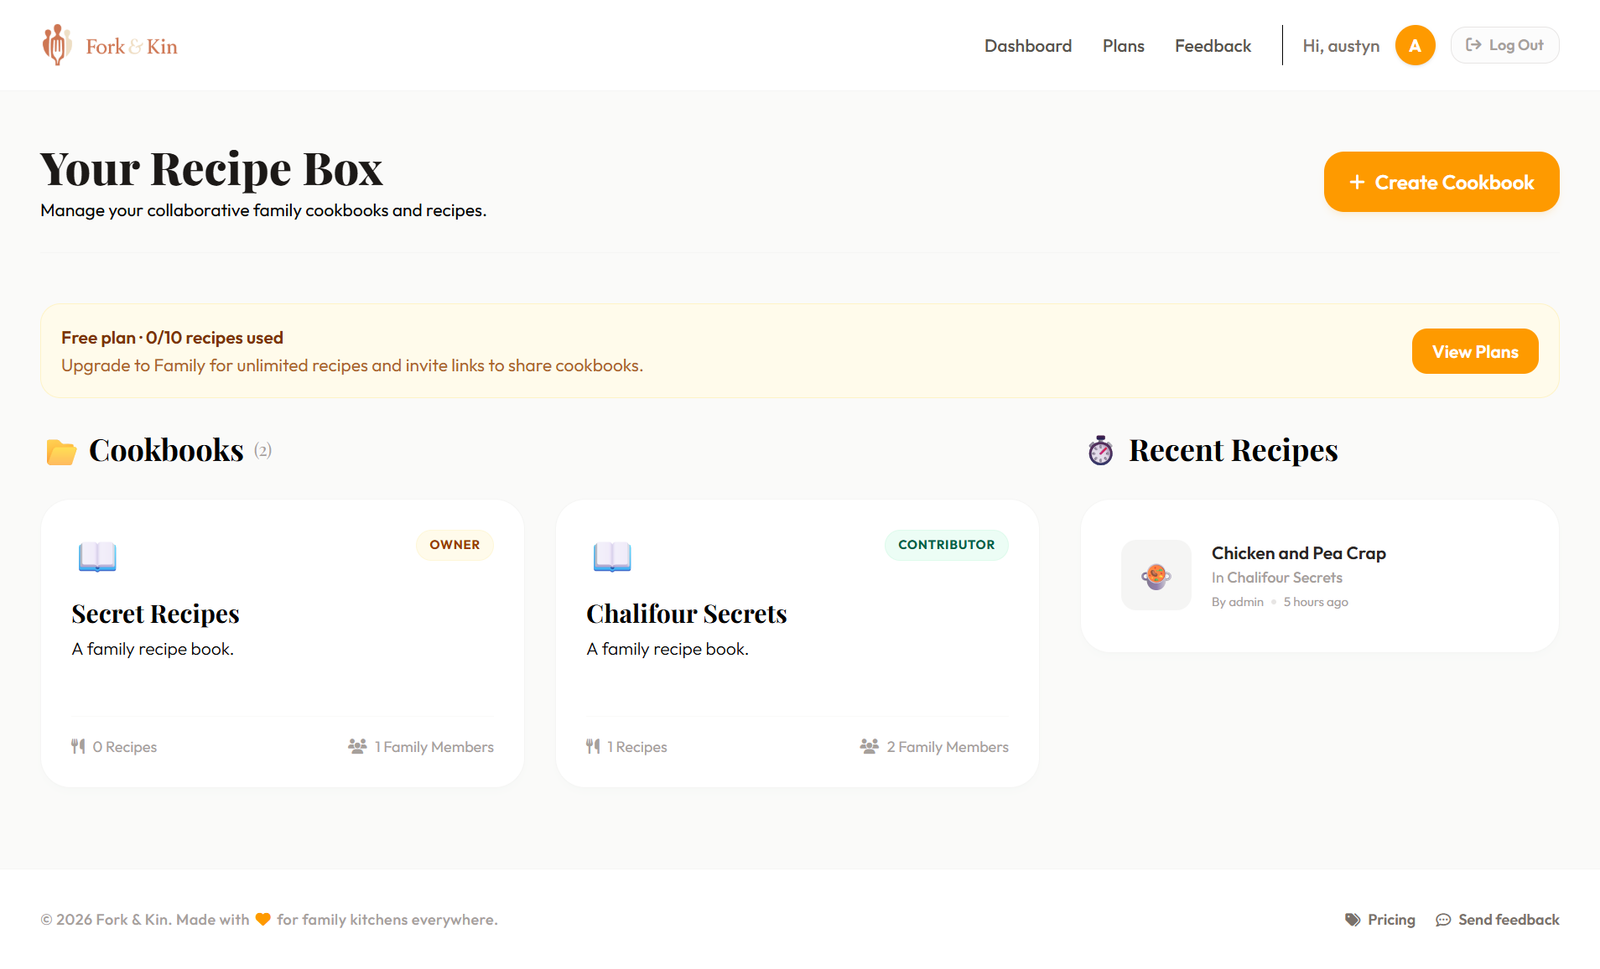Click the people icon next to 1 Family Members

(x=357, y=746)
